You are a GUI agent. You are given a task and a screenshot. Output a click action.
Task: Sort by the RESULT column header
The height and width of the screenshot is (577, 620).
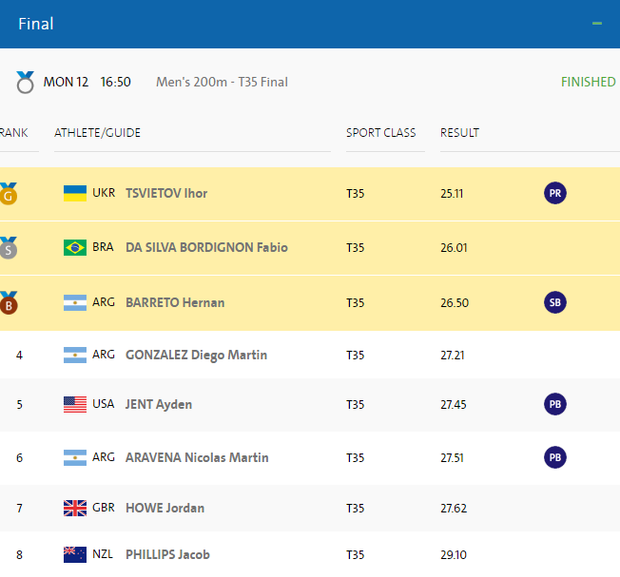point(459,133)
